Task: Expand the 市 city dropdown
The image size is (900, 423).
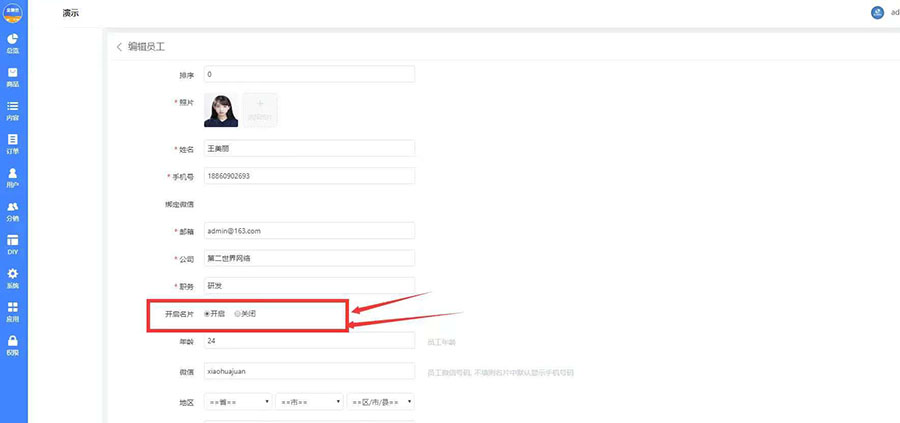Action: click(308, 402)
